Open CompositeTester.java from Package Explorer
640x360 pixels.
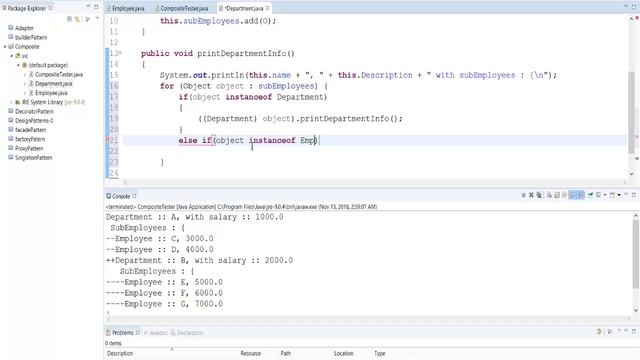pos(59,75)
